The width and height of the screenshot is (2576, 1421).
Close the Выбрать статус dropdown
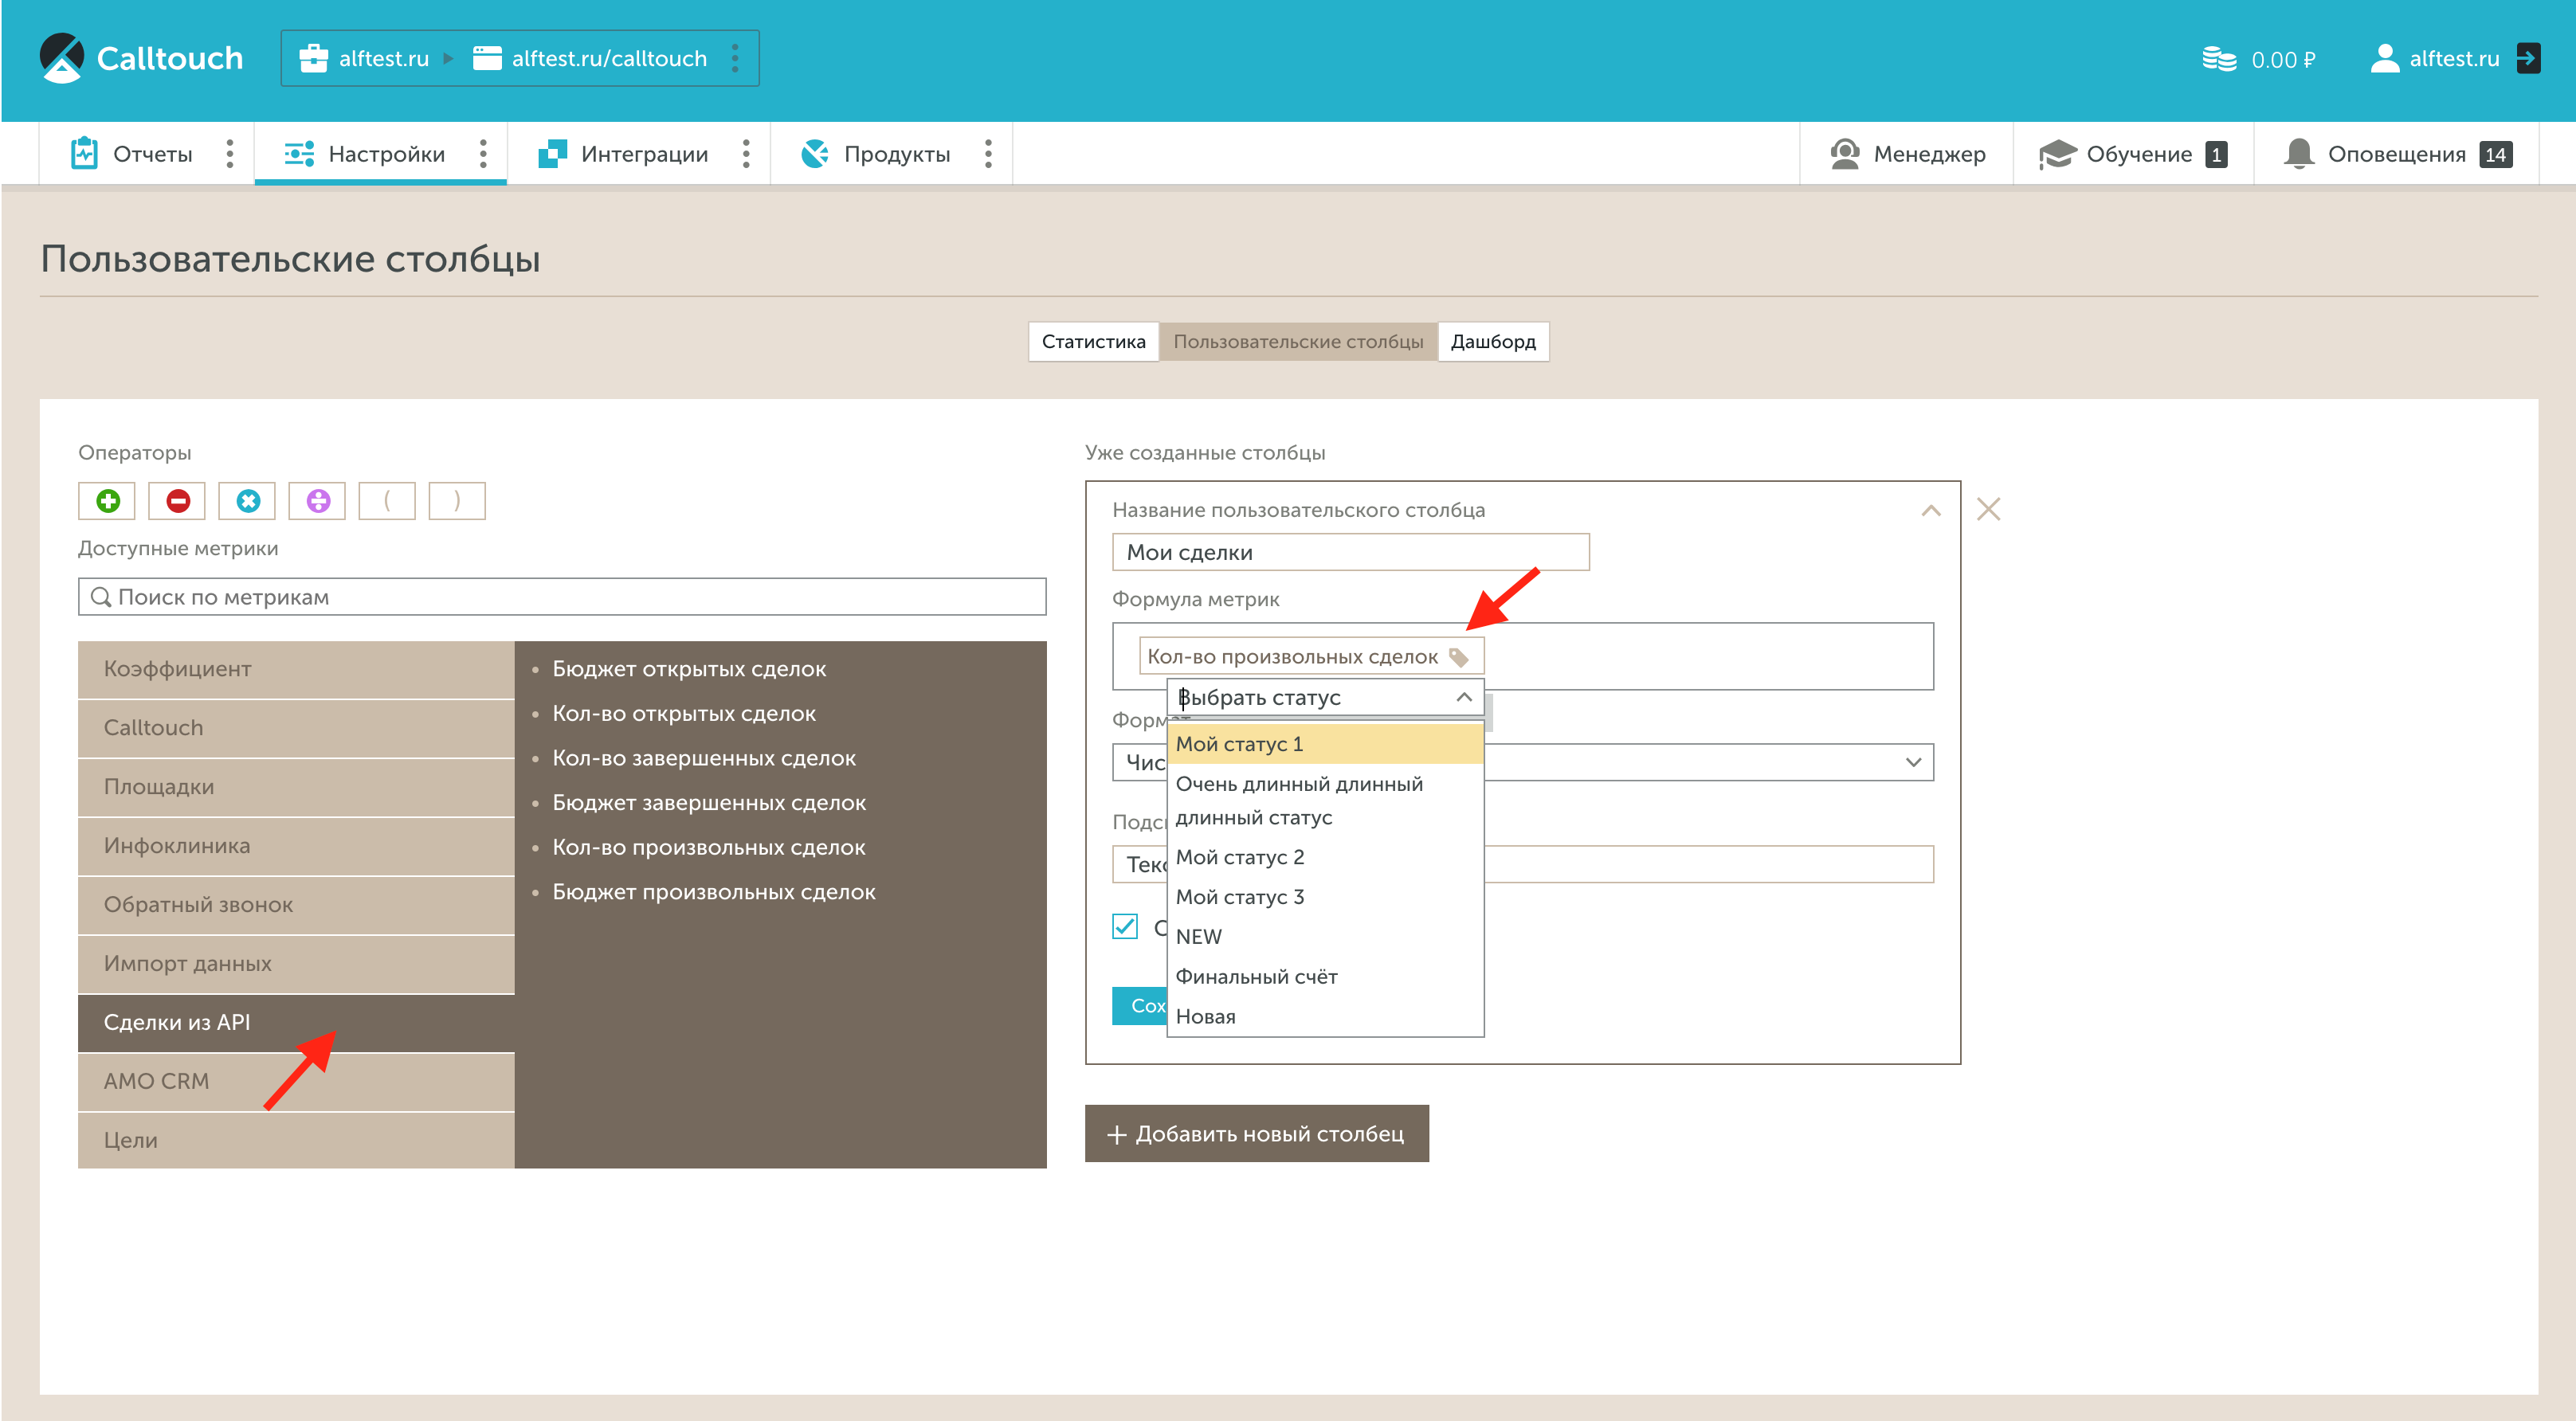pos(1464,697)
